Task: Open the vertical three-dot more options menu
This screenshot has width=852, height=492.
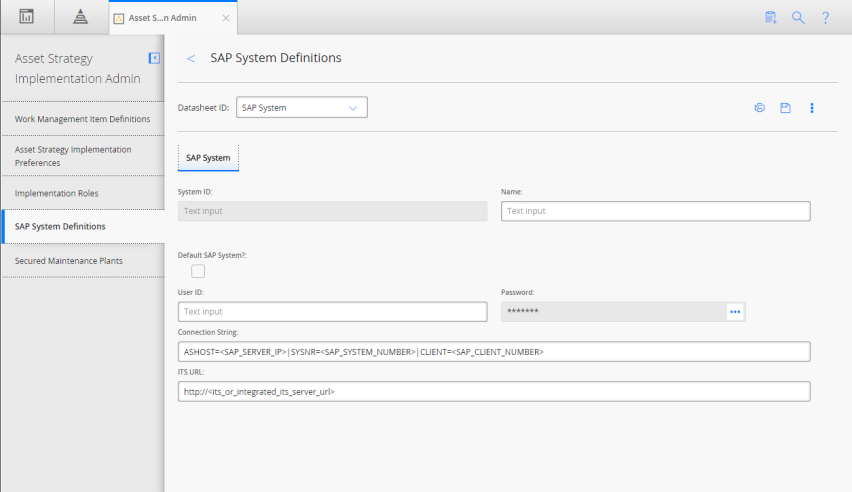Action: (812, 108)
